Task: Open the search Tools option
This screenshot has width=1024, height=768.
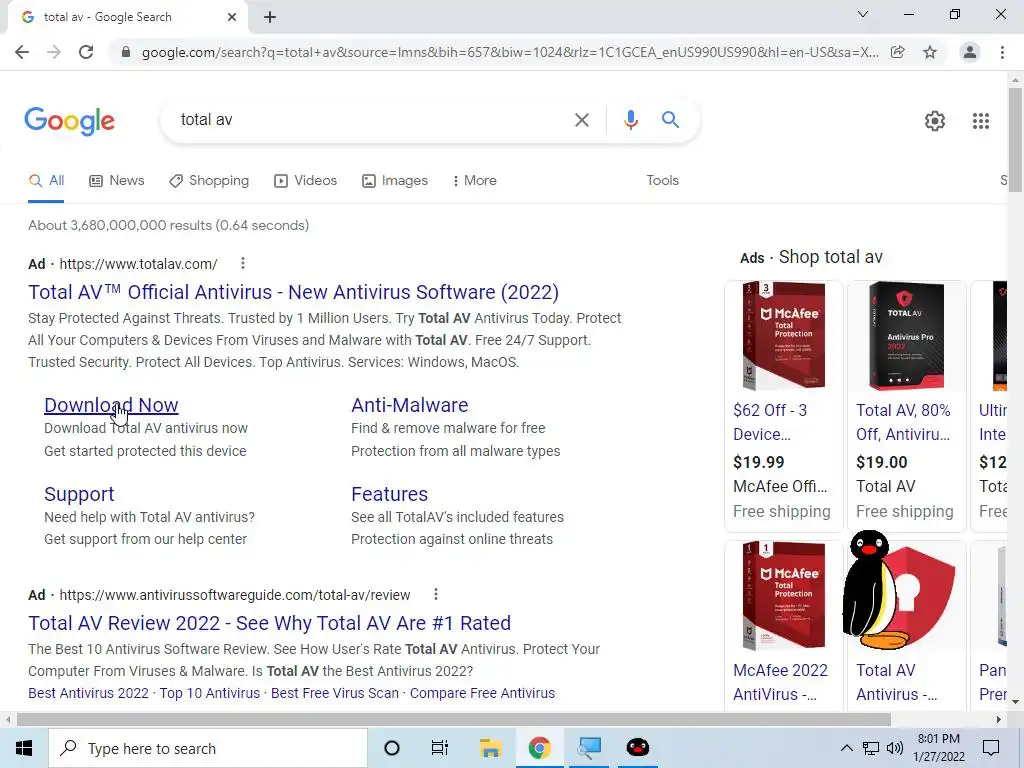Action: pyautogui.click(x=662, y=181)
